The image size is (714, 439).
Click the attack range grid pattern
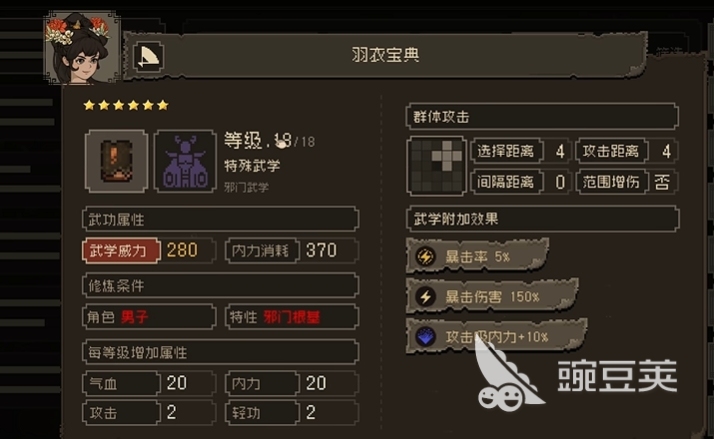pos(436,166)
